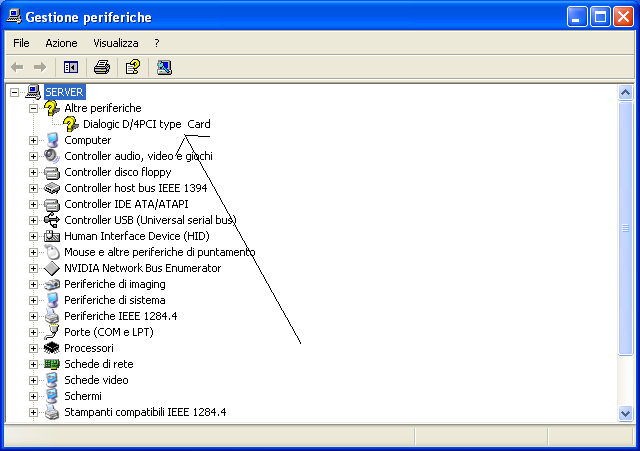Screen dimensions: 640x451
Task: Click the Human Interface Device icon
Action: (52, 236)
